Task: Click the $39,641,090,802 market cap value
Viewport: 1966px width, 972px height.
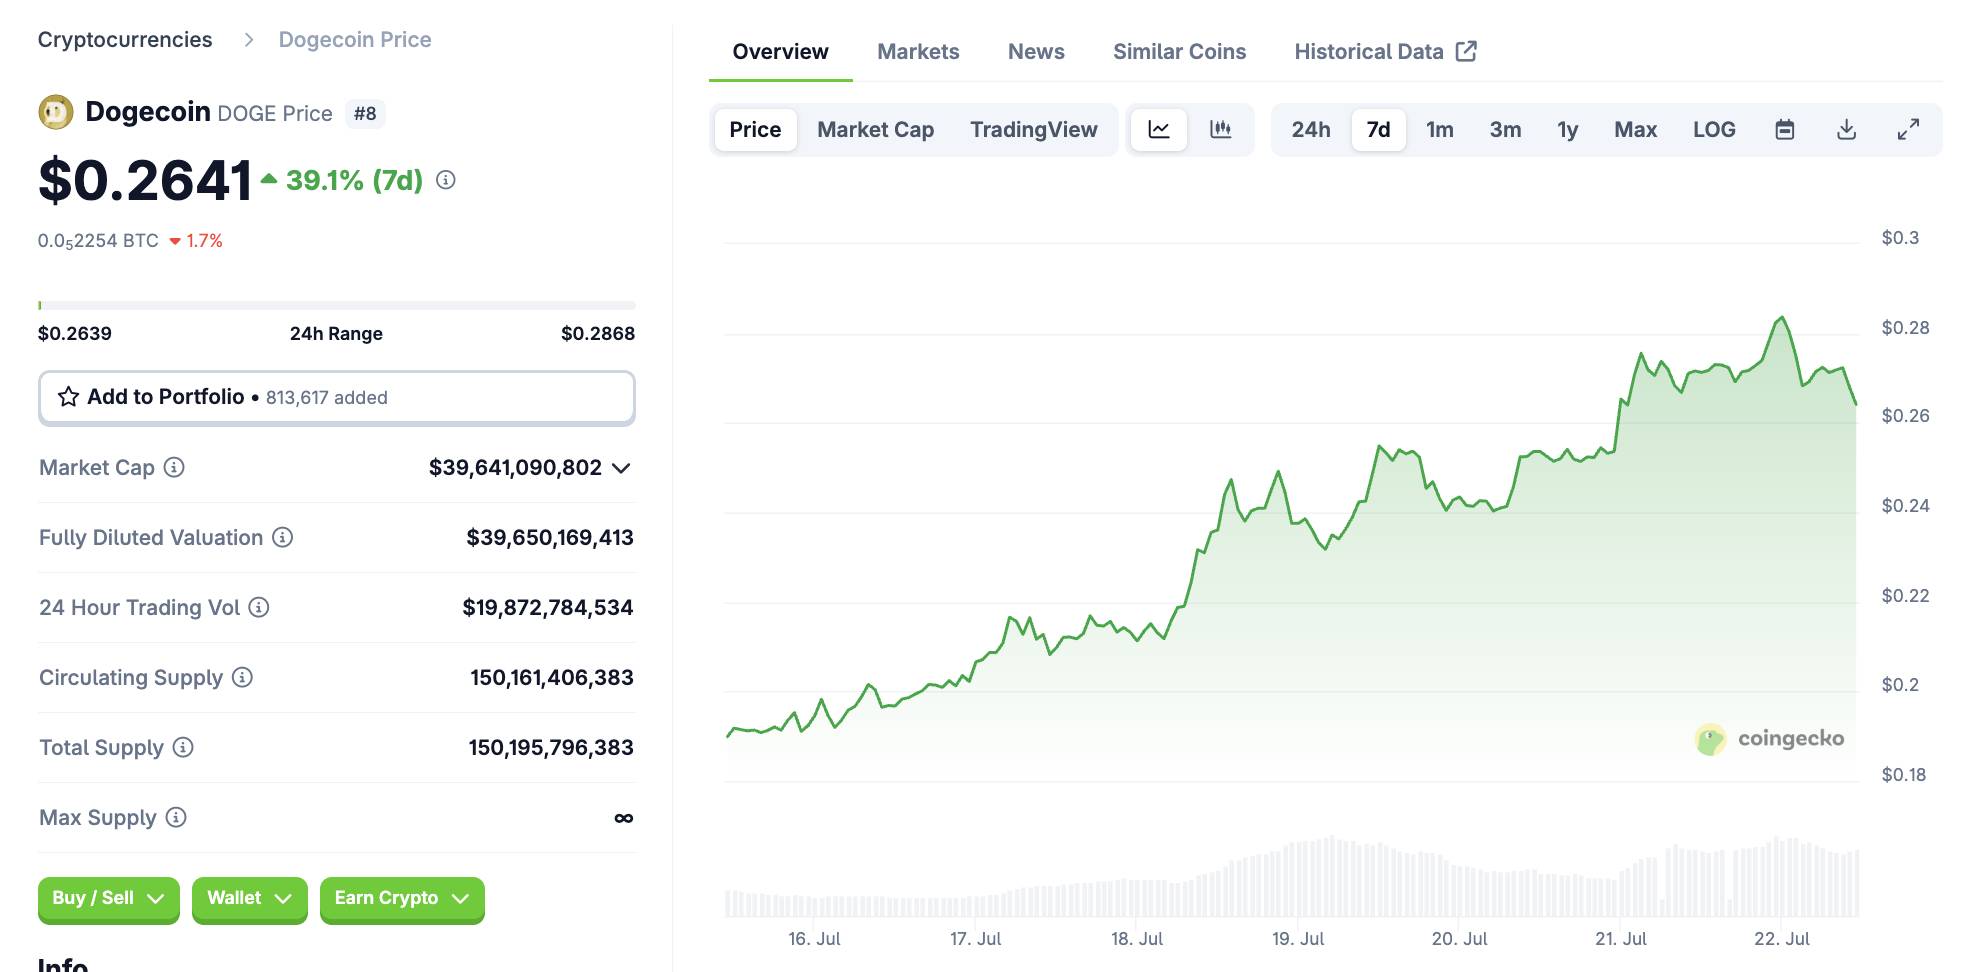Action: (515, 468)
